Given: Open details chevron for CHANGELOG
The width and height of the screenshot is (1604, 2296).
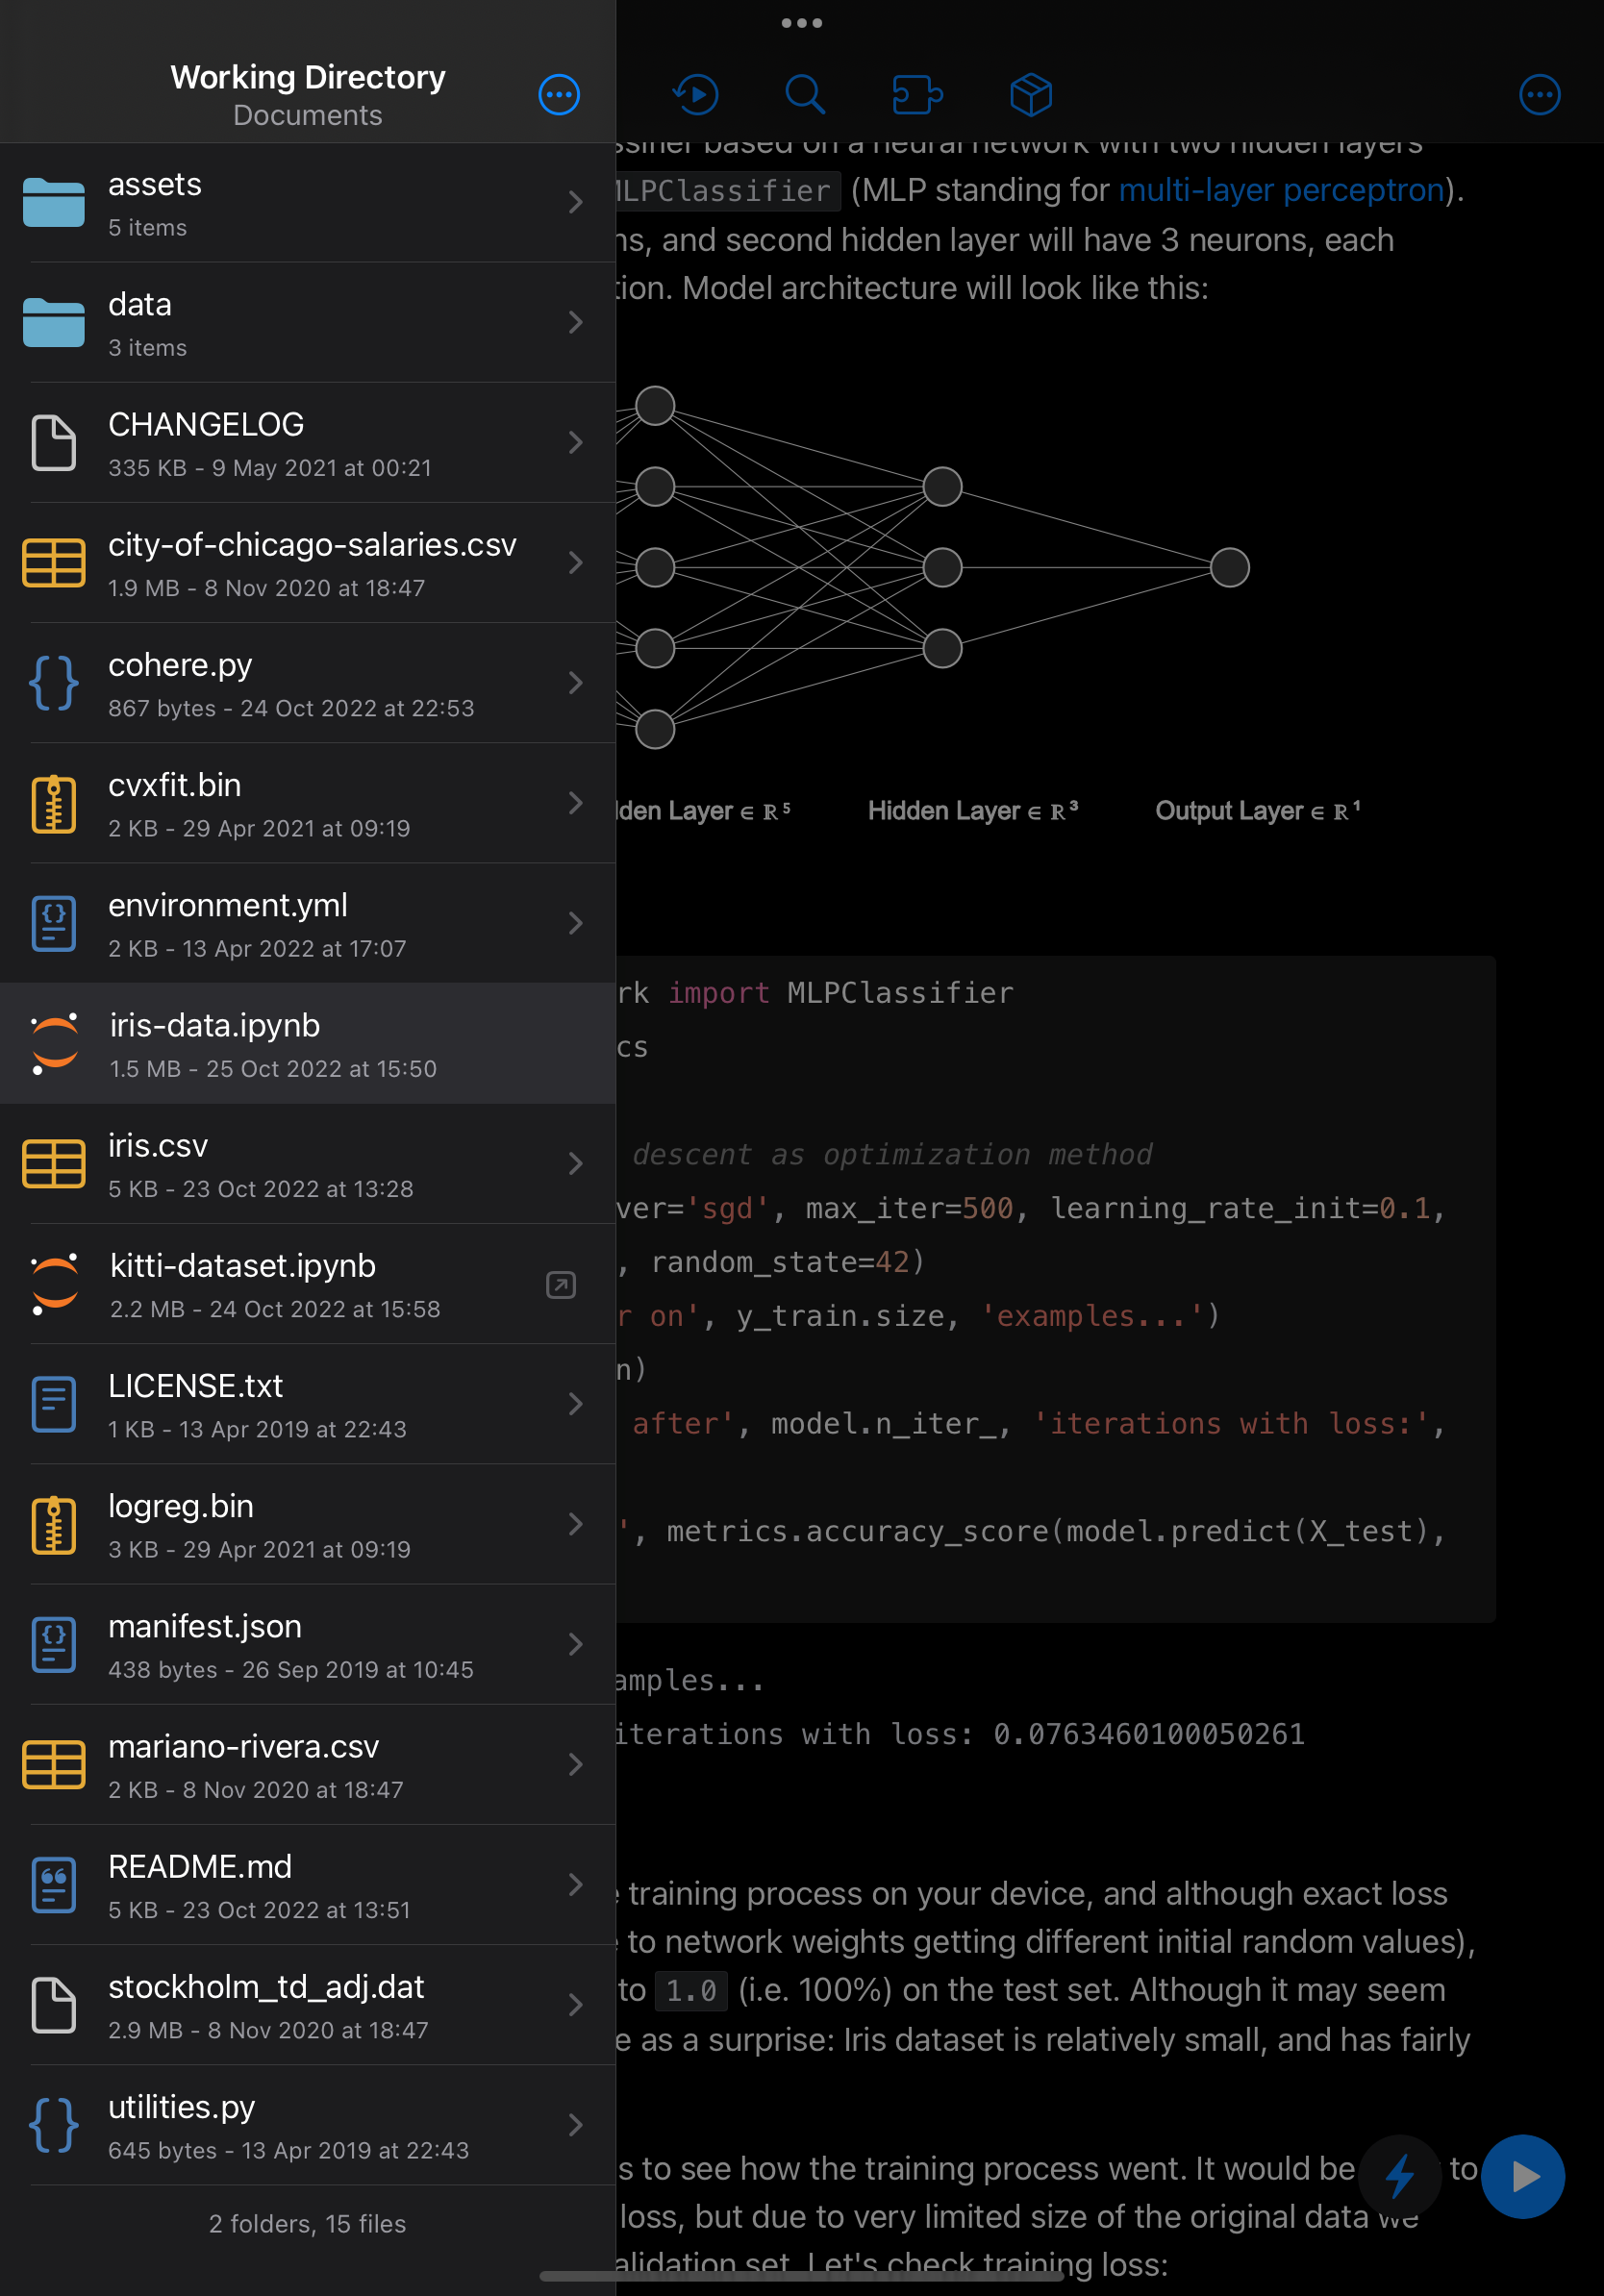Looking at the screenshot, I should tap(575, 442).
